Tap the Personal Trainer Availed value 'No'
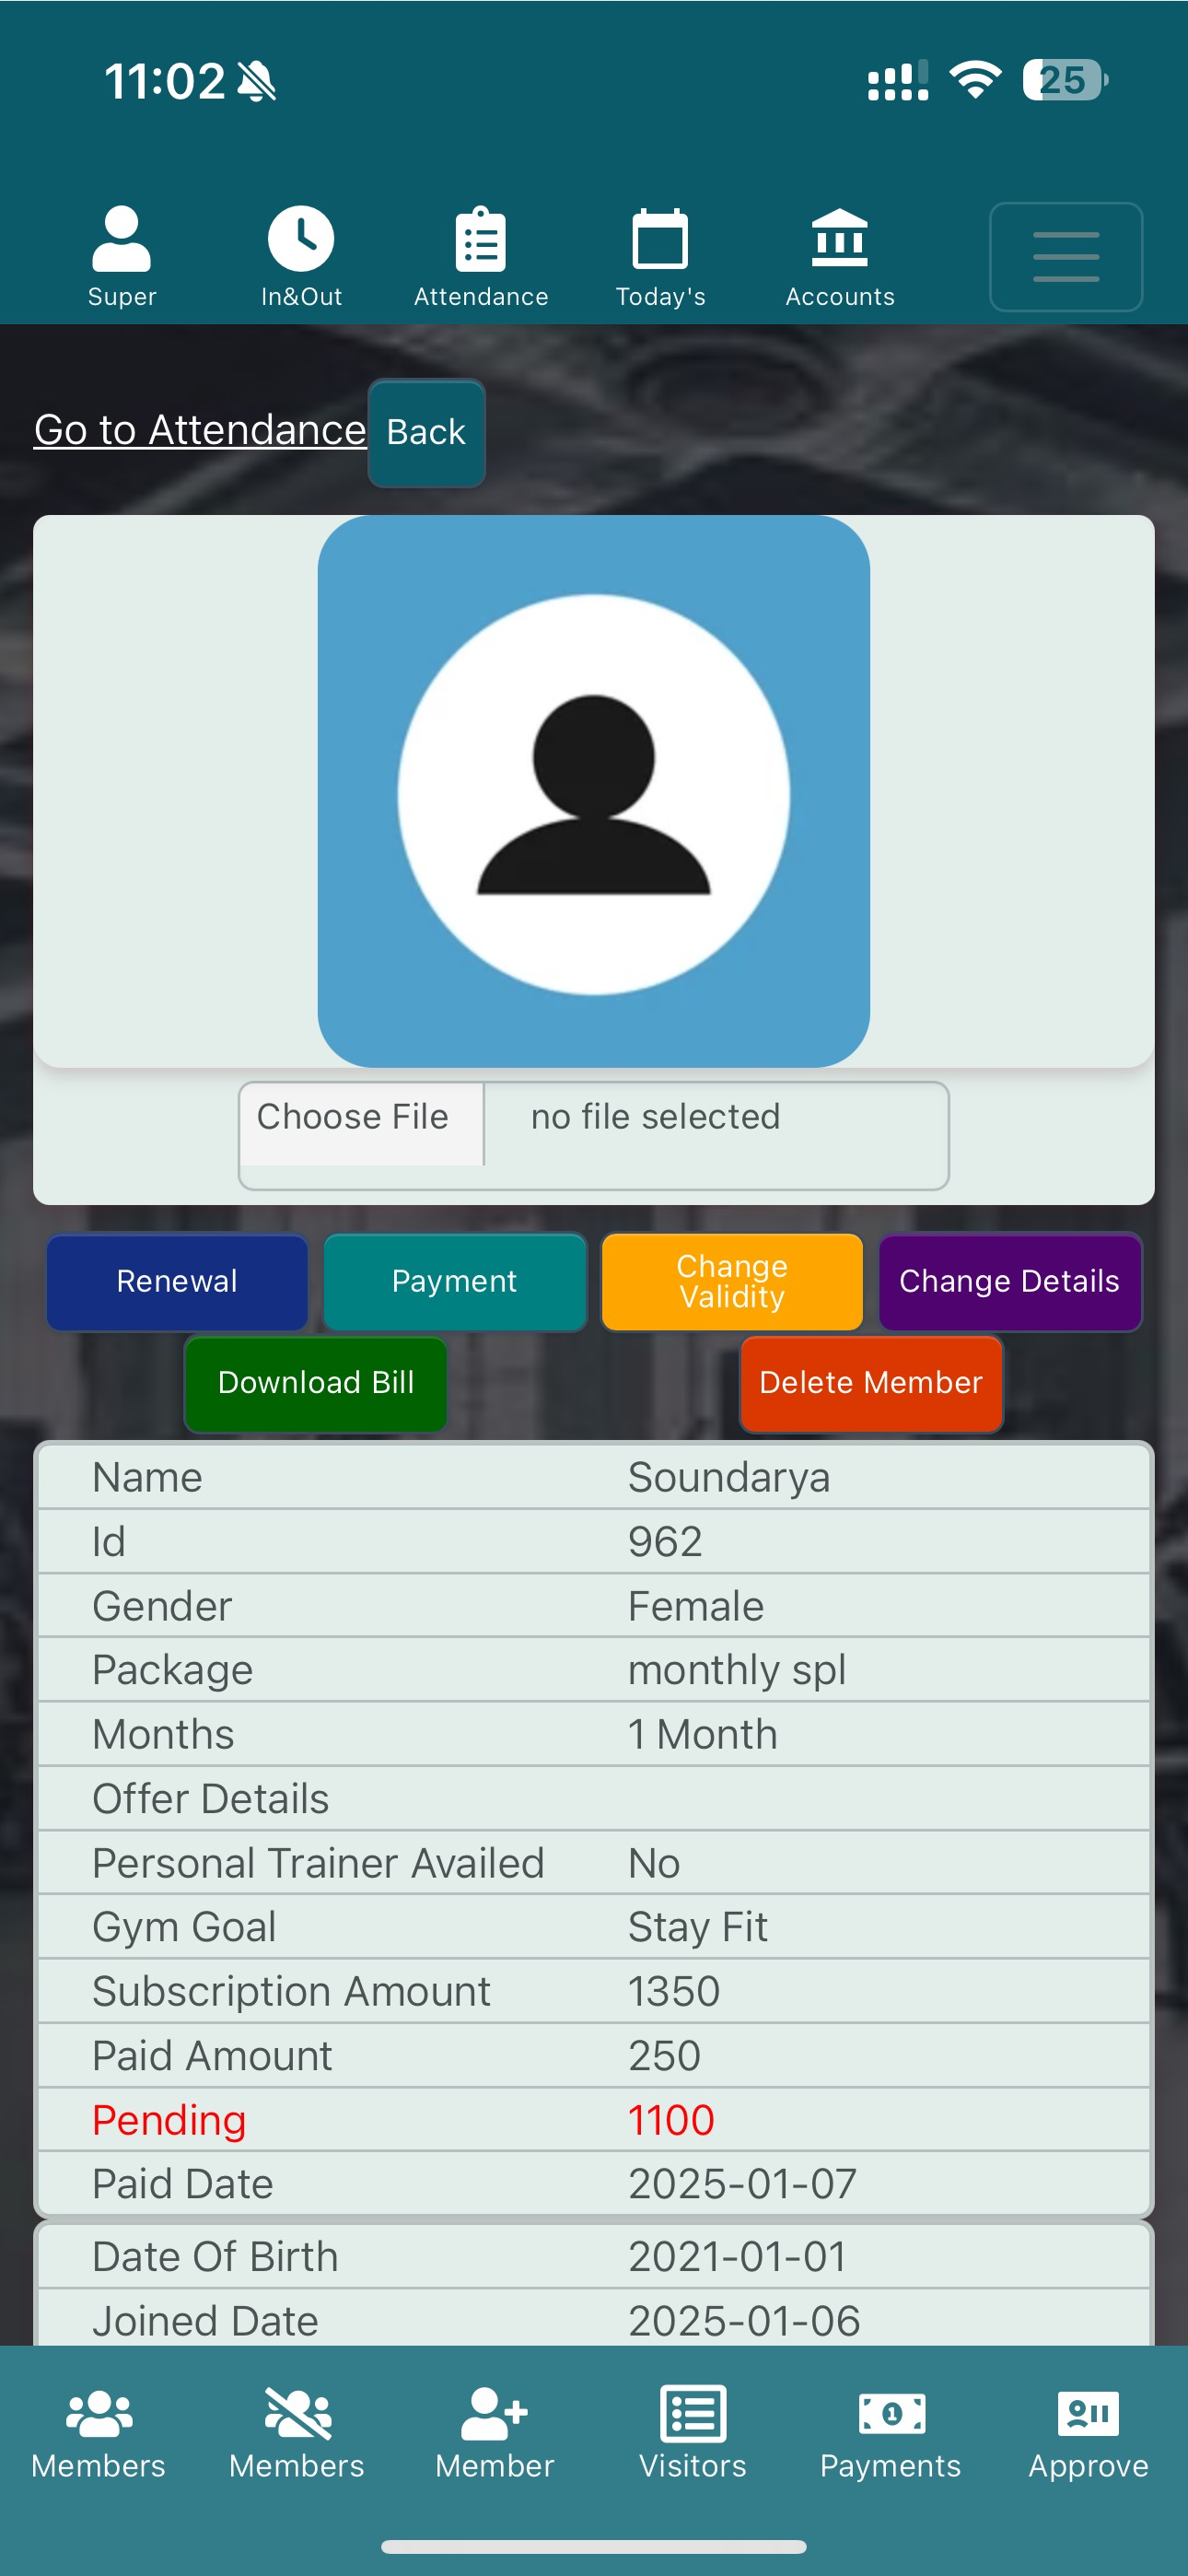This screenshot has width=1188, height=2576. tap(654, 1863)
